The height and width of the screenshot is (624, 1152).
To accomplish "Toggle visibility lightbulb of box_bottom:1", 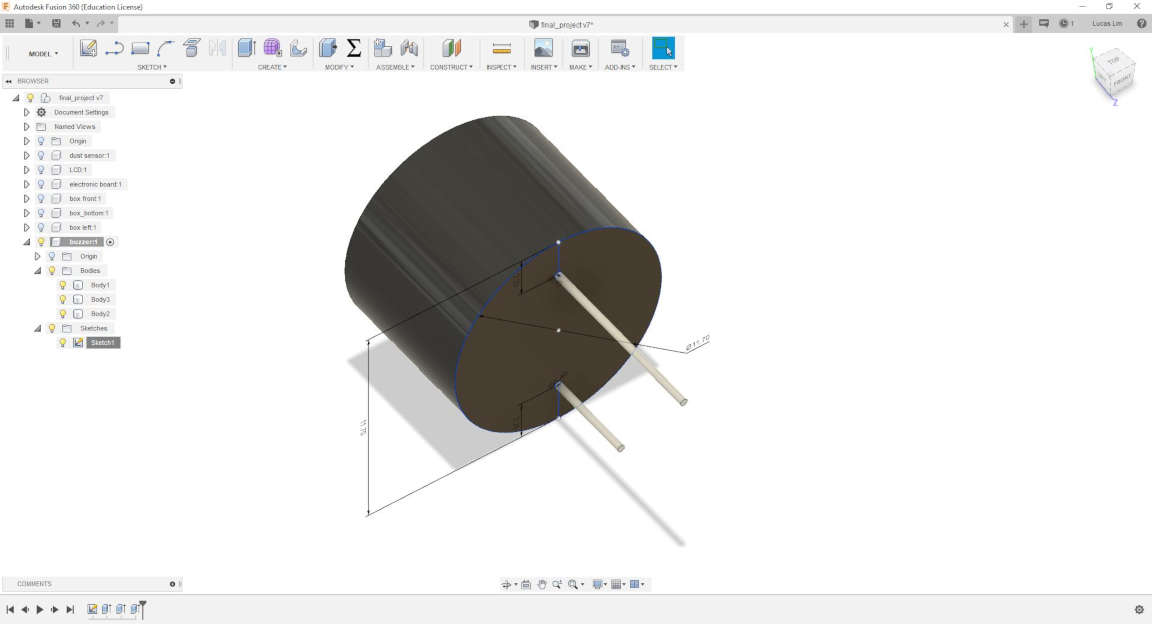I will point(41,213).
